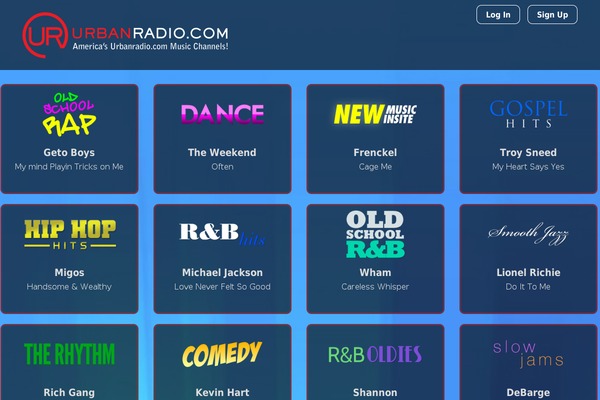The width and height of the screenshot is (600, 400).
Task: Open the Hip Hop Hits channel logo
Action: pyautogui.click(x=70, y=234)
